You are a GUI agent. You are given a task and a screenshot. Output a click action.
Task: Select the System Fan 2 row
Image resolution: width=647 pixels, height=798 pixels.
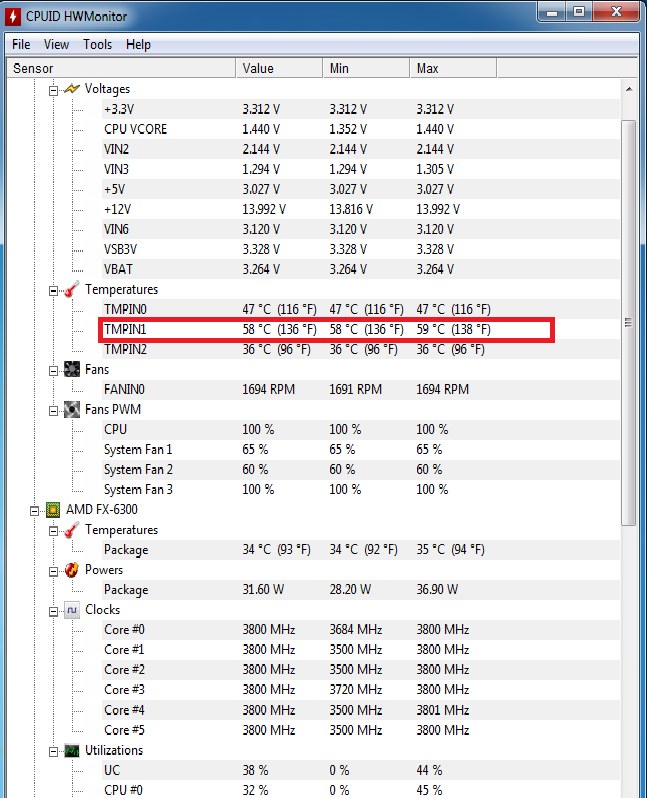click(x=360, y=469)
